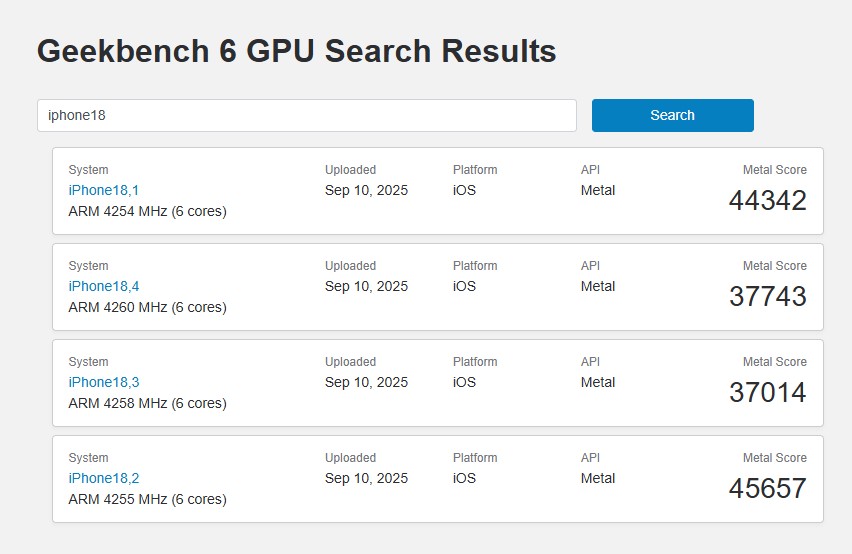
Task: Click the Geekbench 6 GPU Search Results heading
Action: click(296, 51)
